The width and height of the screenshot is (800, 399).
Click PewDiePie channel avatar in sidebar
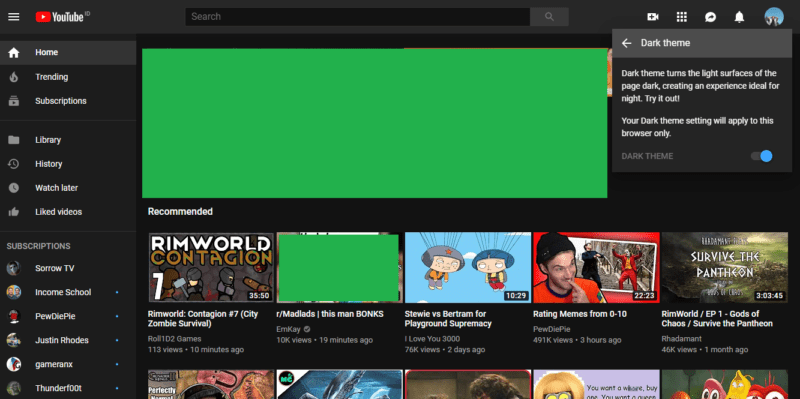coord(14,316)
